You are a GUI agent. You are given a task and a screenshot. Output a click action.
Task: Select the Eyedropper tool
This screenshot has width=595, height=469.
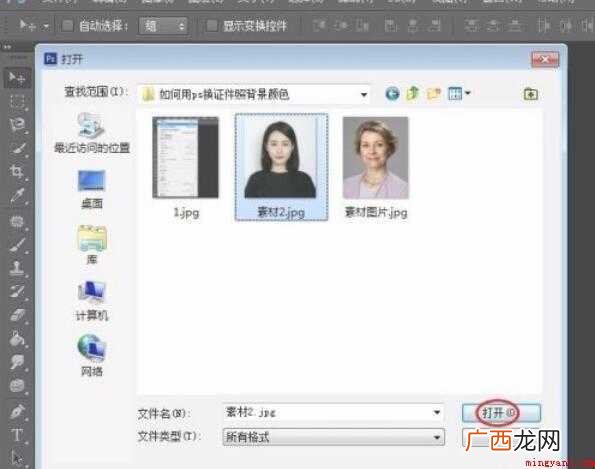pyautogui.click(x=17, y=195)
